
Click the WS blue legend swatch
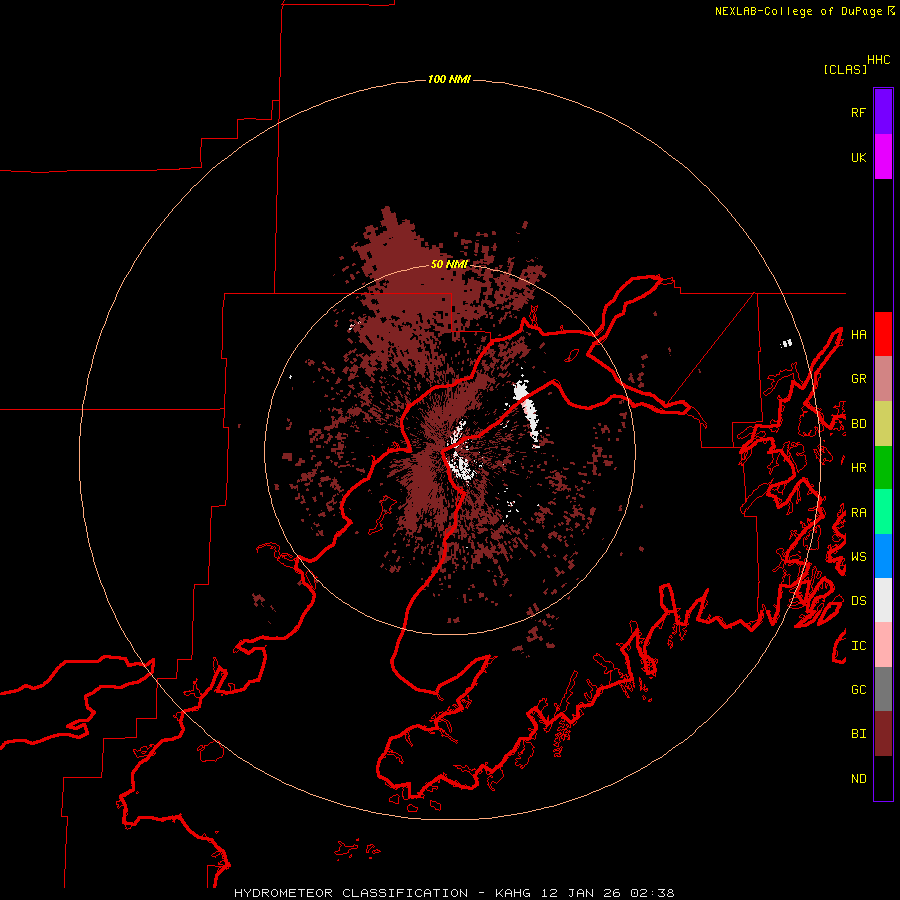point(883,556)
